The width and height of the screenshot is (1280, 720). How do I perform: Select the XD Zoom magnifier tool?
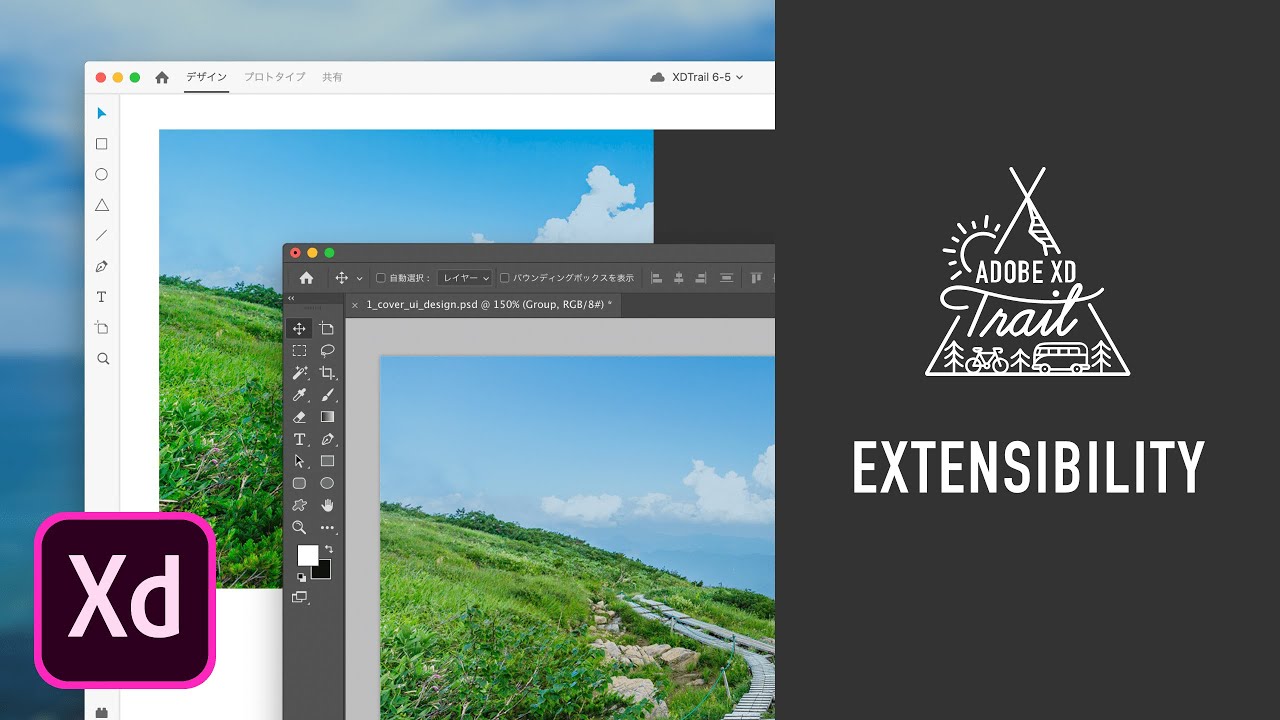[102, 358]
